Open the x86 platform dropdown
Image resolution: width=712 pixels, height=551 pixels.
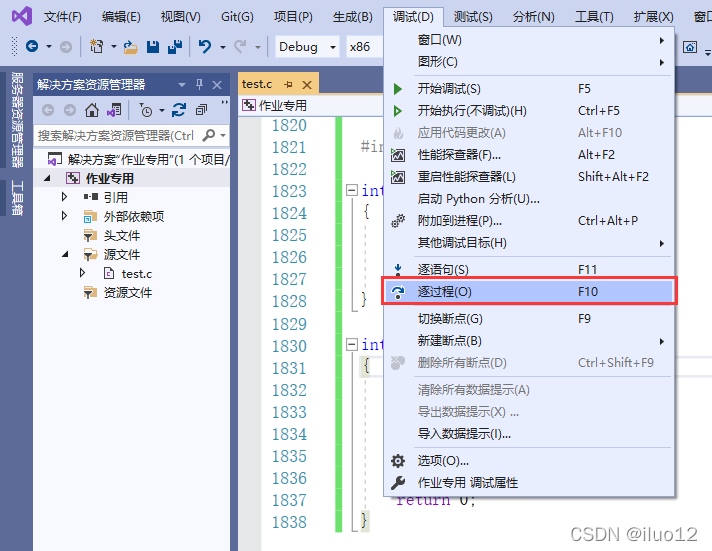click(x=365, y=47)
